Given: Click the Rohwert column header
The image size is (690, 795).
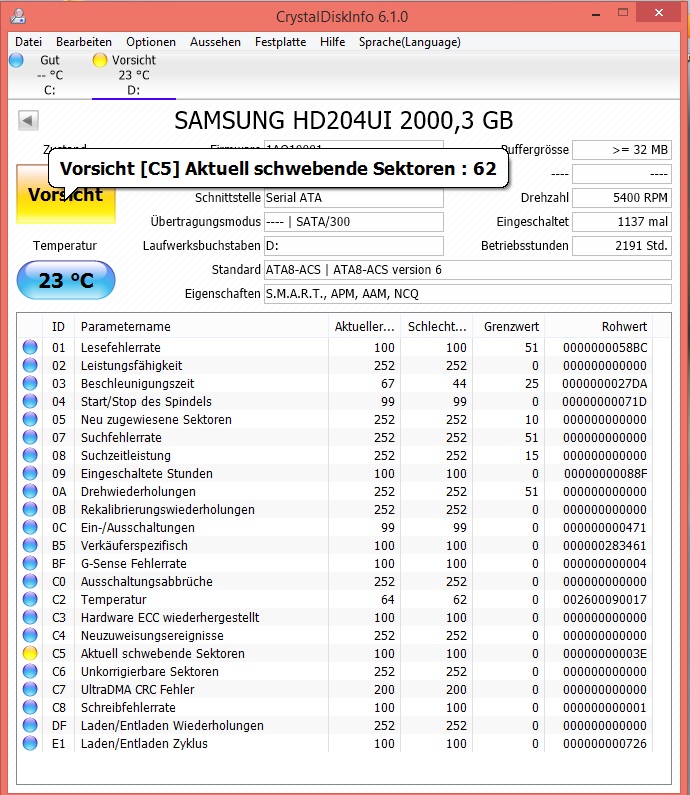Looking at the screenshot, I should coord(599,327).
